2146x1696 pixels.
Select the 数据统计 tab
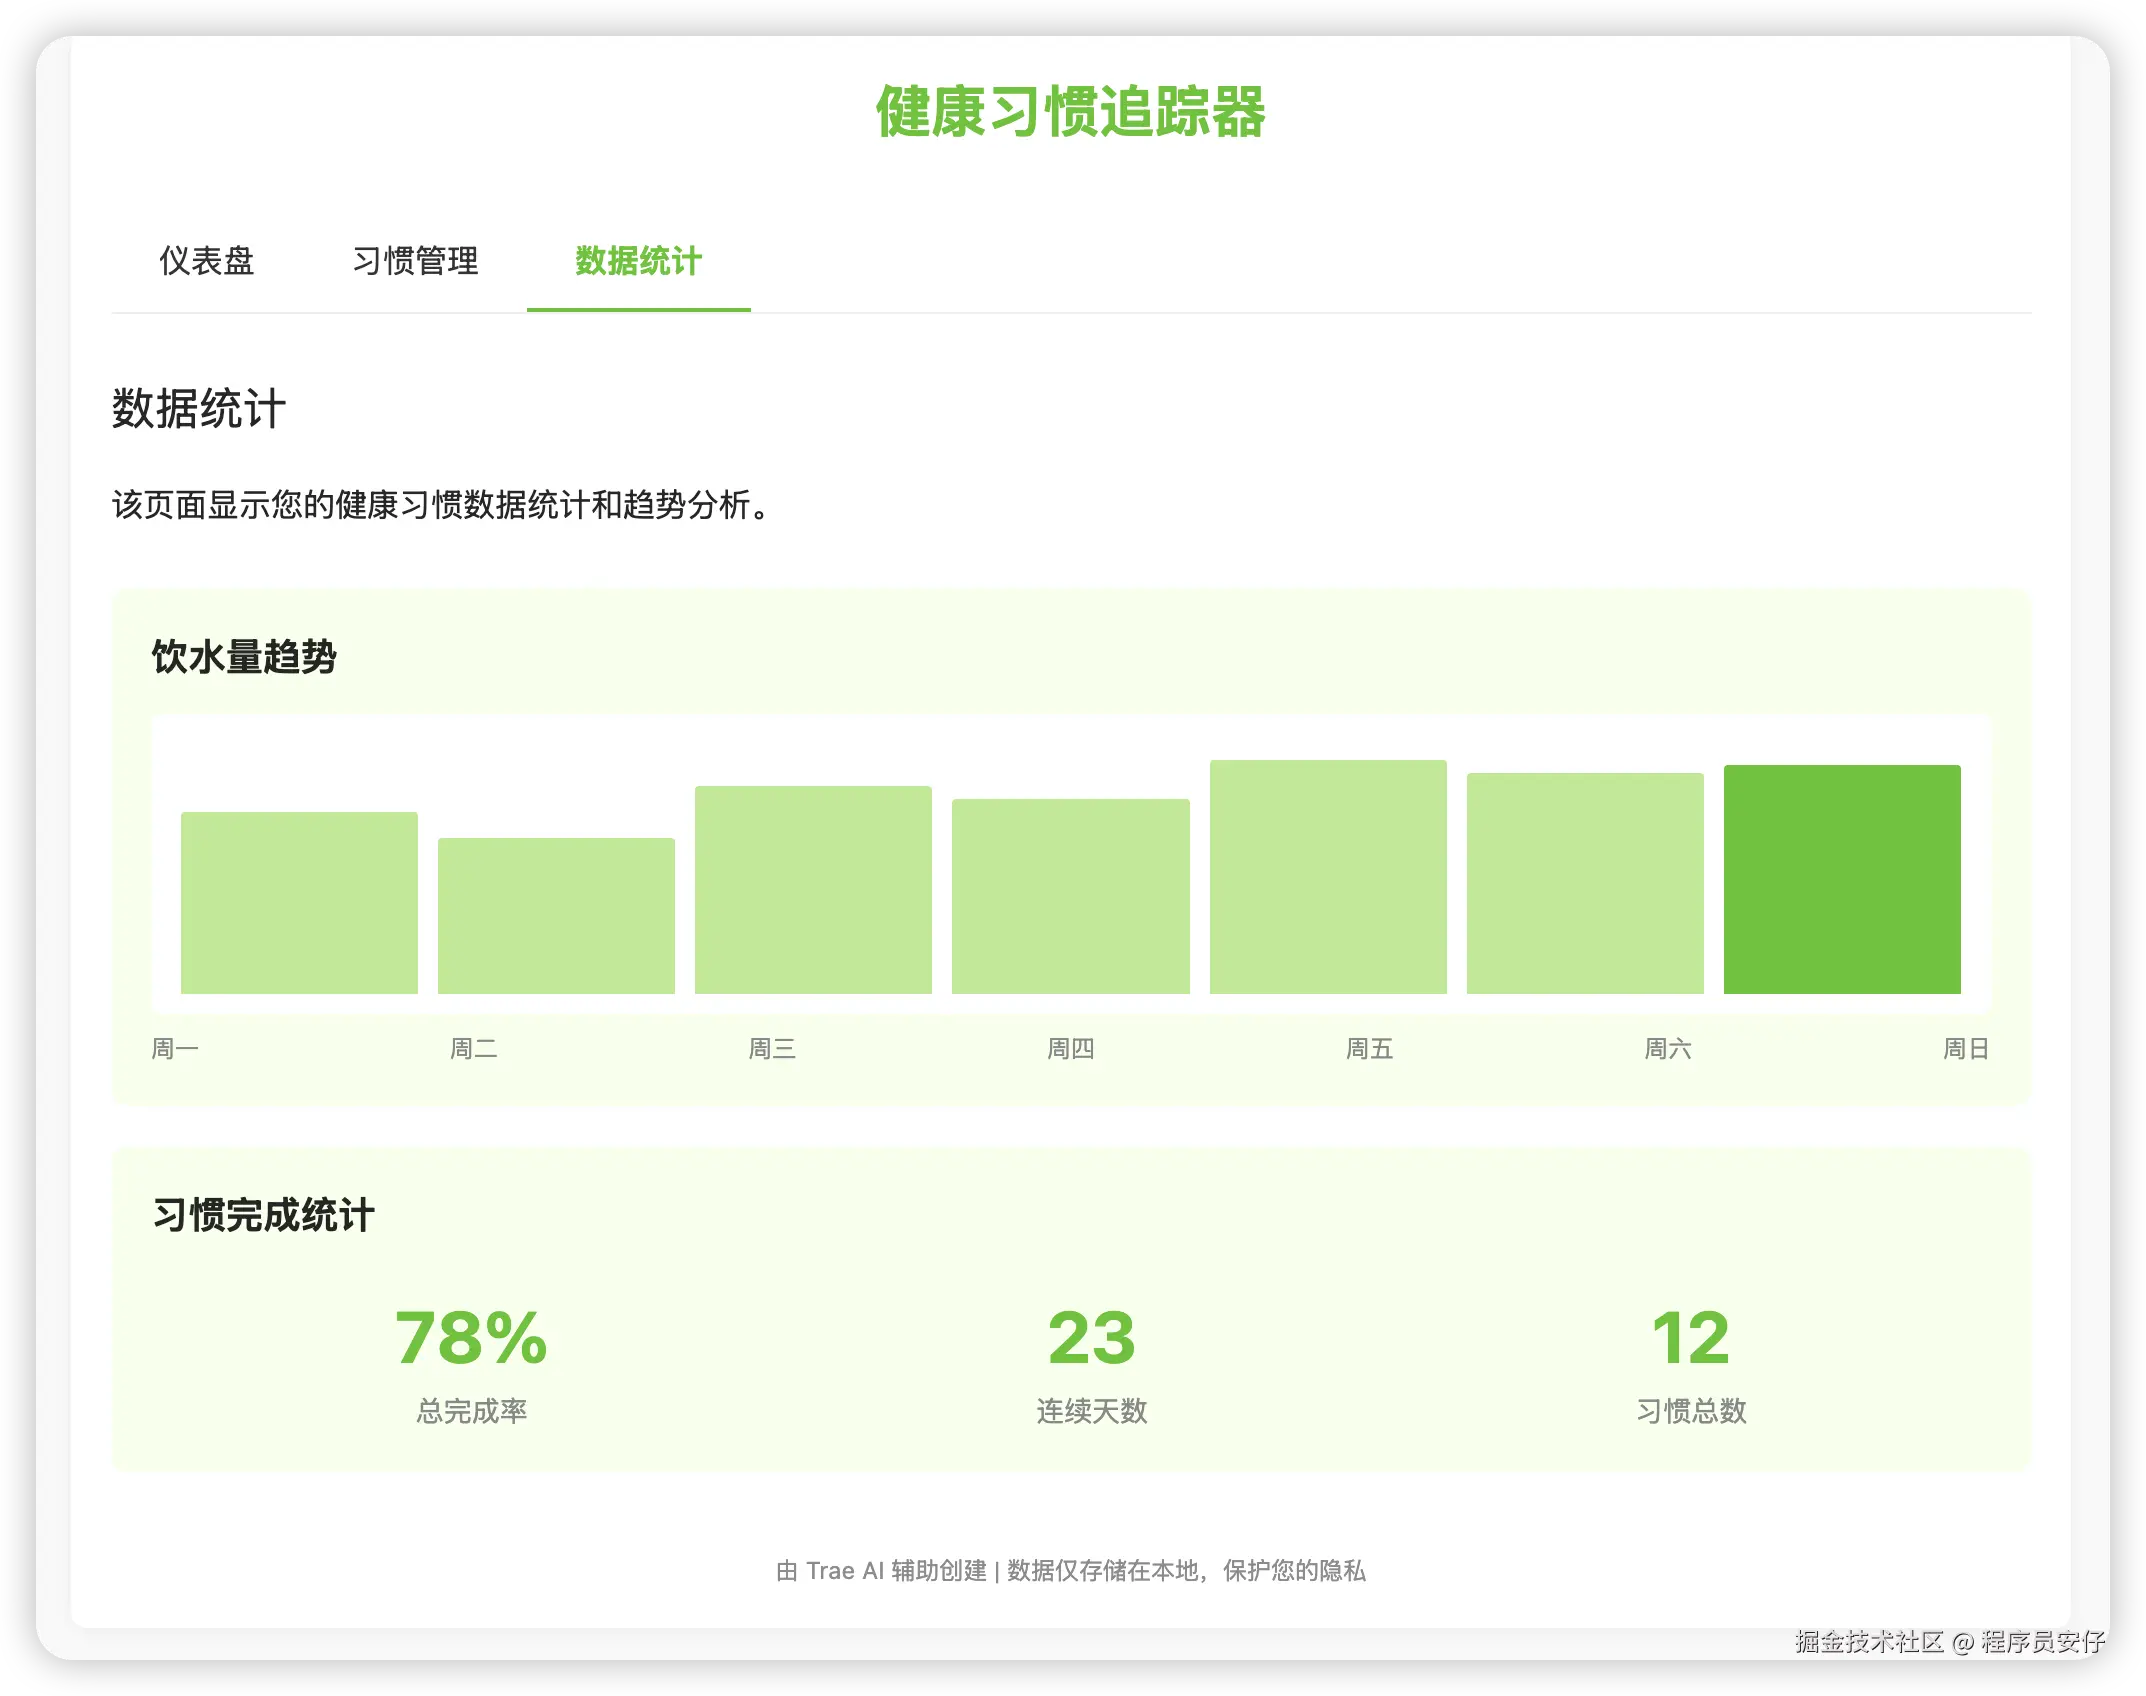pyautogui.click(x=638, y=261)
